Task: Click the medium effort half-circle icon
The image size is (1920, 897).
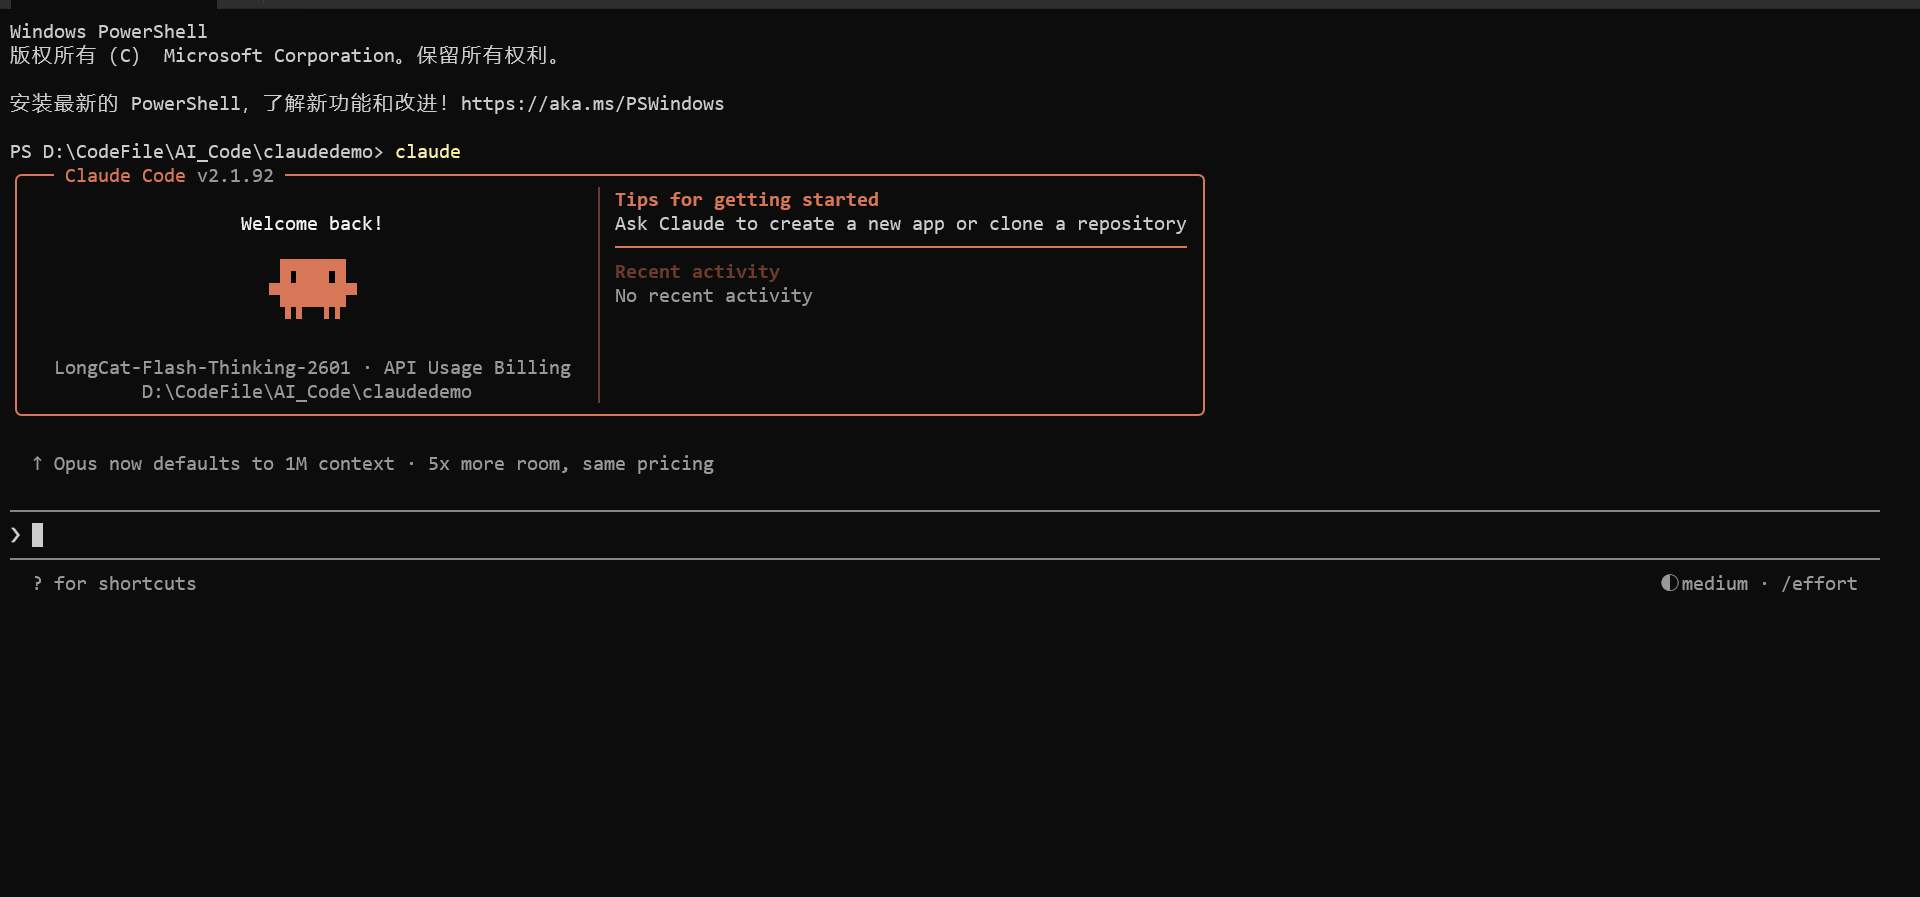Action: coord(1669,583)
